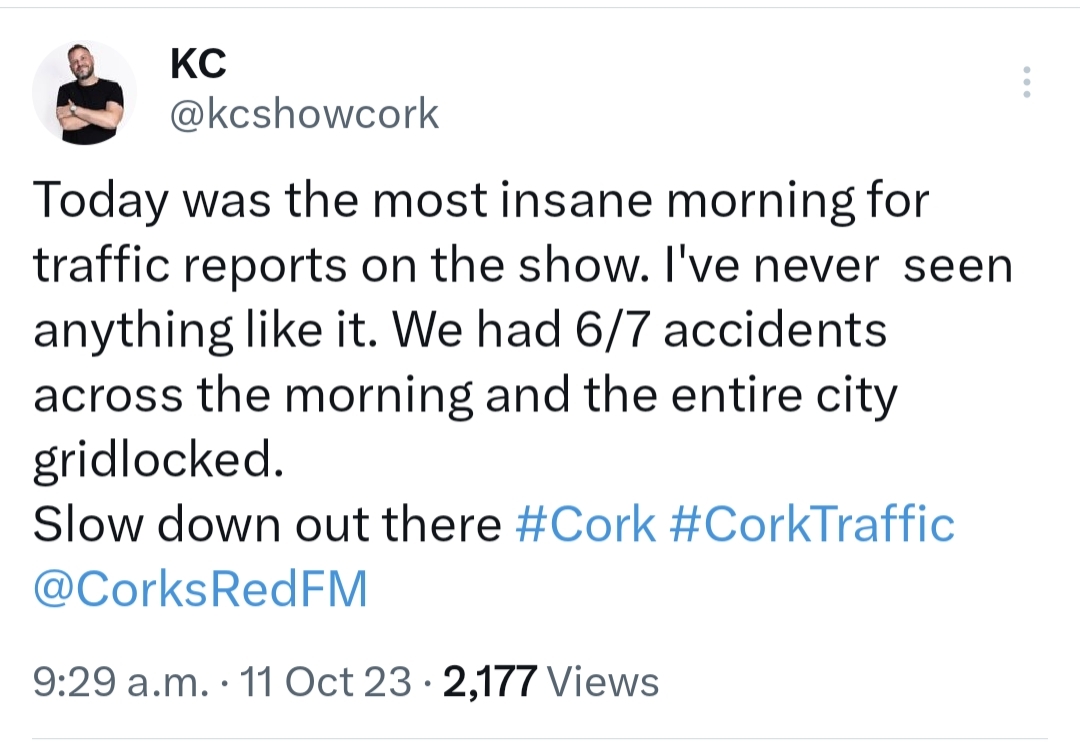Click the "Slow down out there" phrase
The height and width of the screenshot is (744, 1080).
point(267,524)
